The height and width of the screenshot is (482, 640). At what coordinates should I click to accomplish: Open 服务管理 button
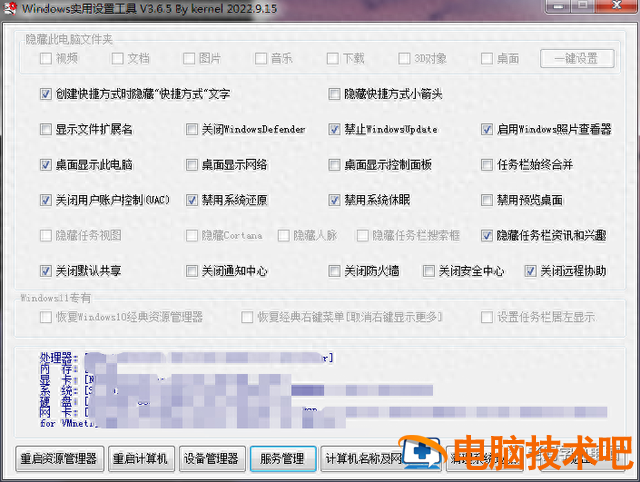283,459
